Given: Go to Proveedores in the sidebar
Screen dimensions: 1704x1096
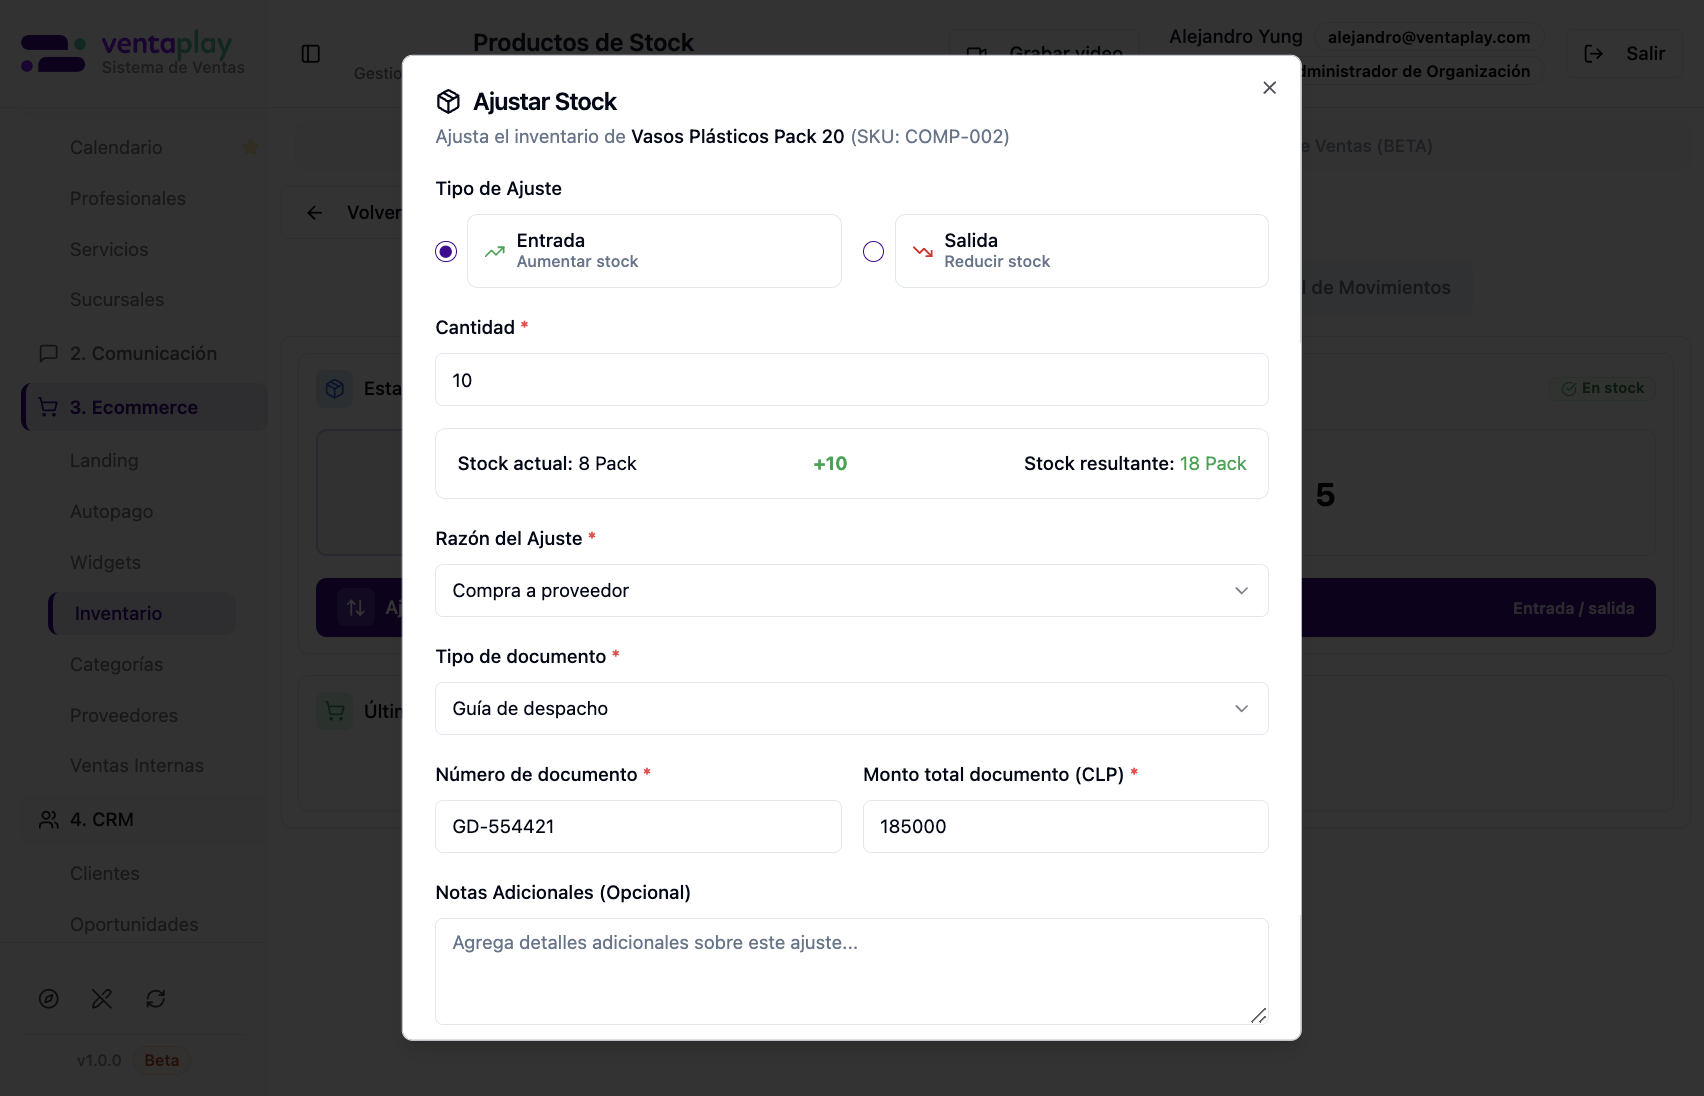Looking at the screenshot, I should point(124,716).
